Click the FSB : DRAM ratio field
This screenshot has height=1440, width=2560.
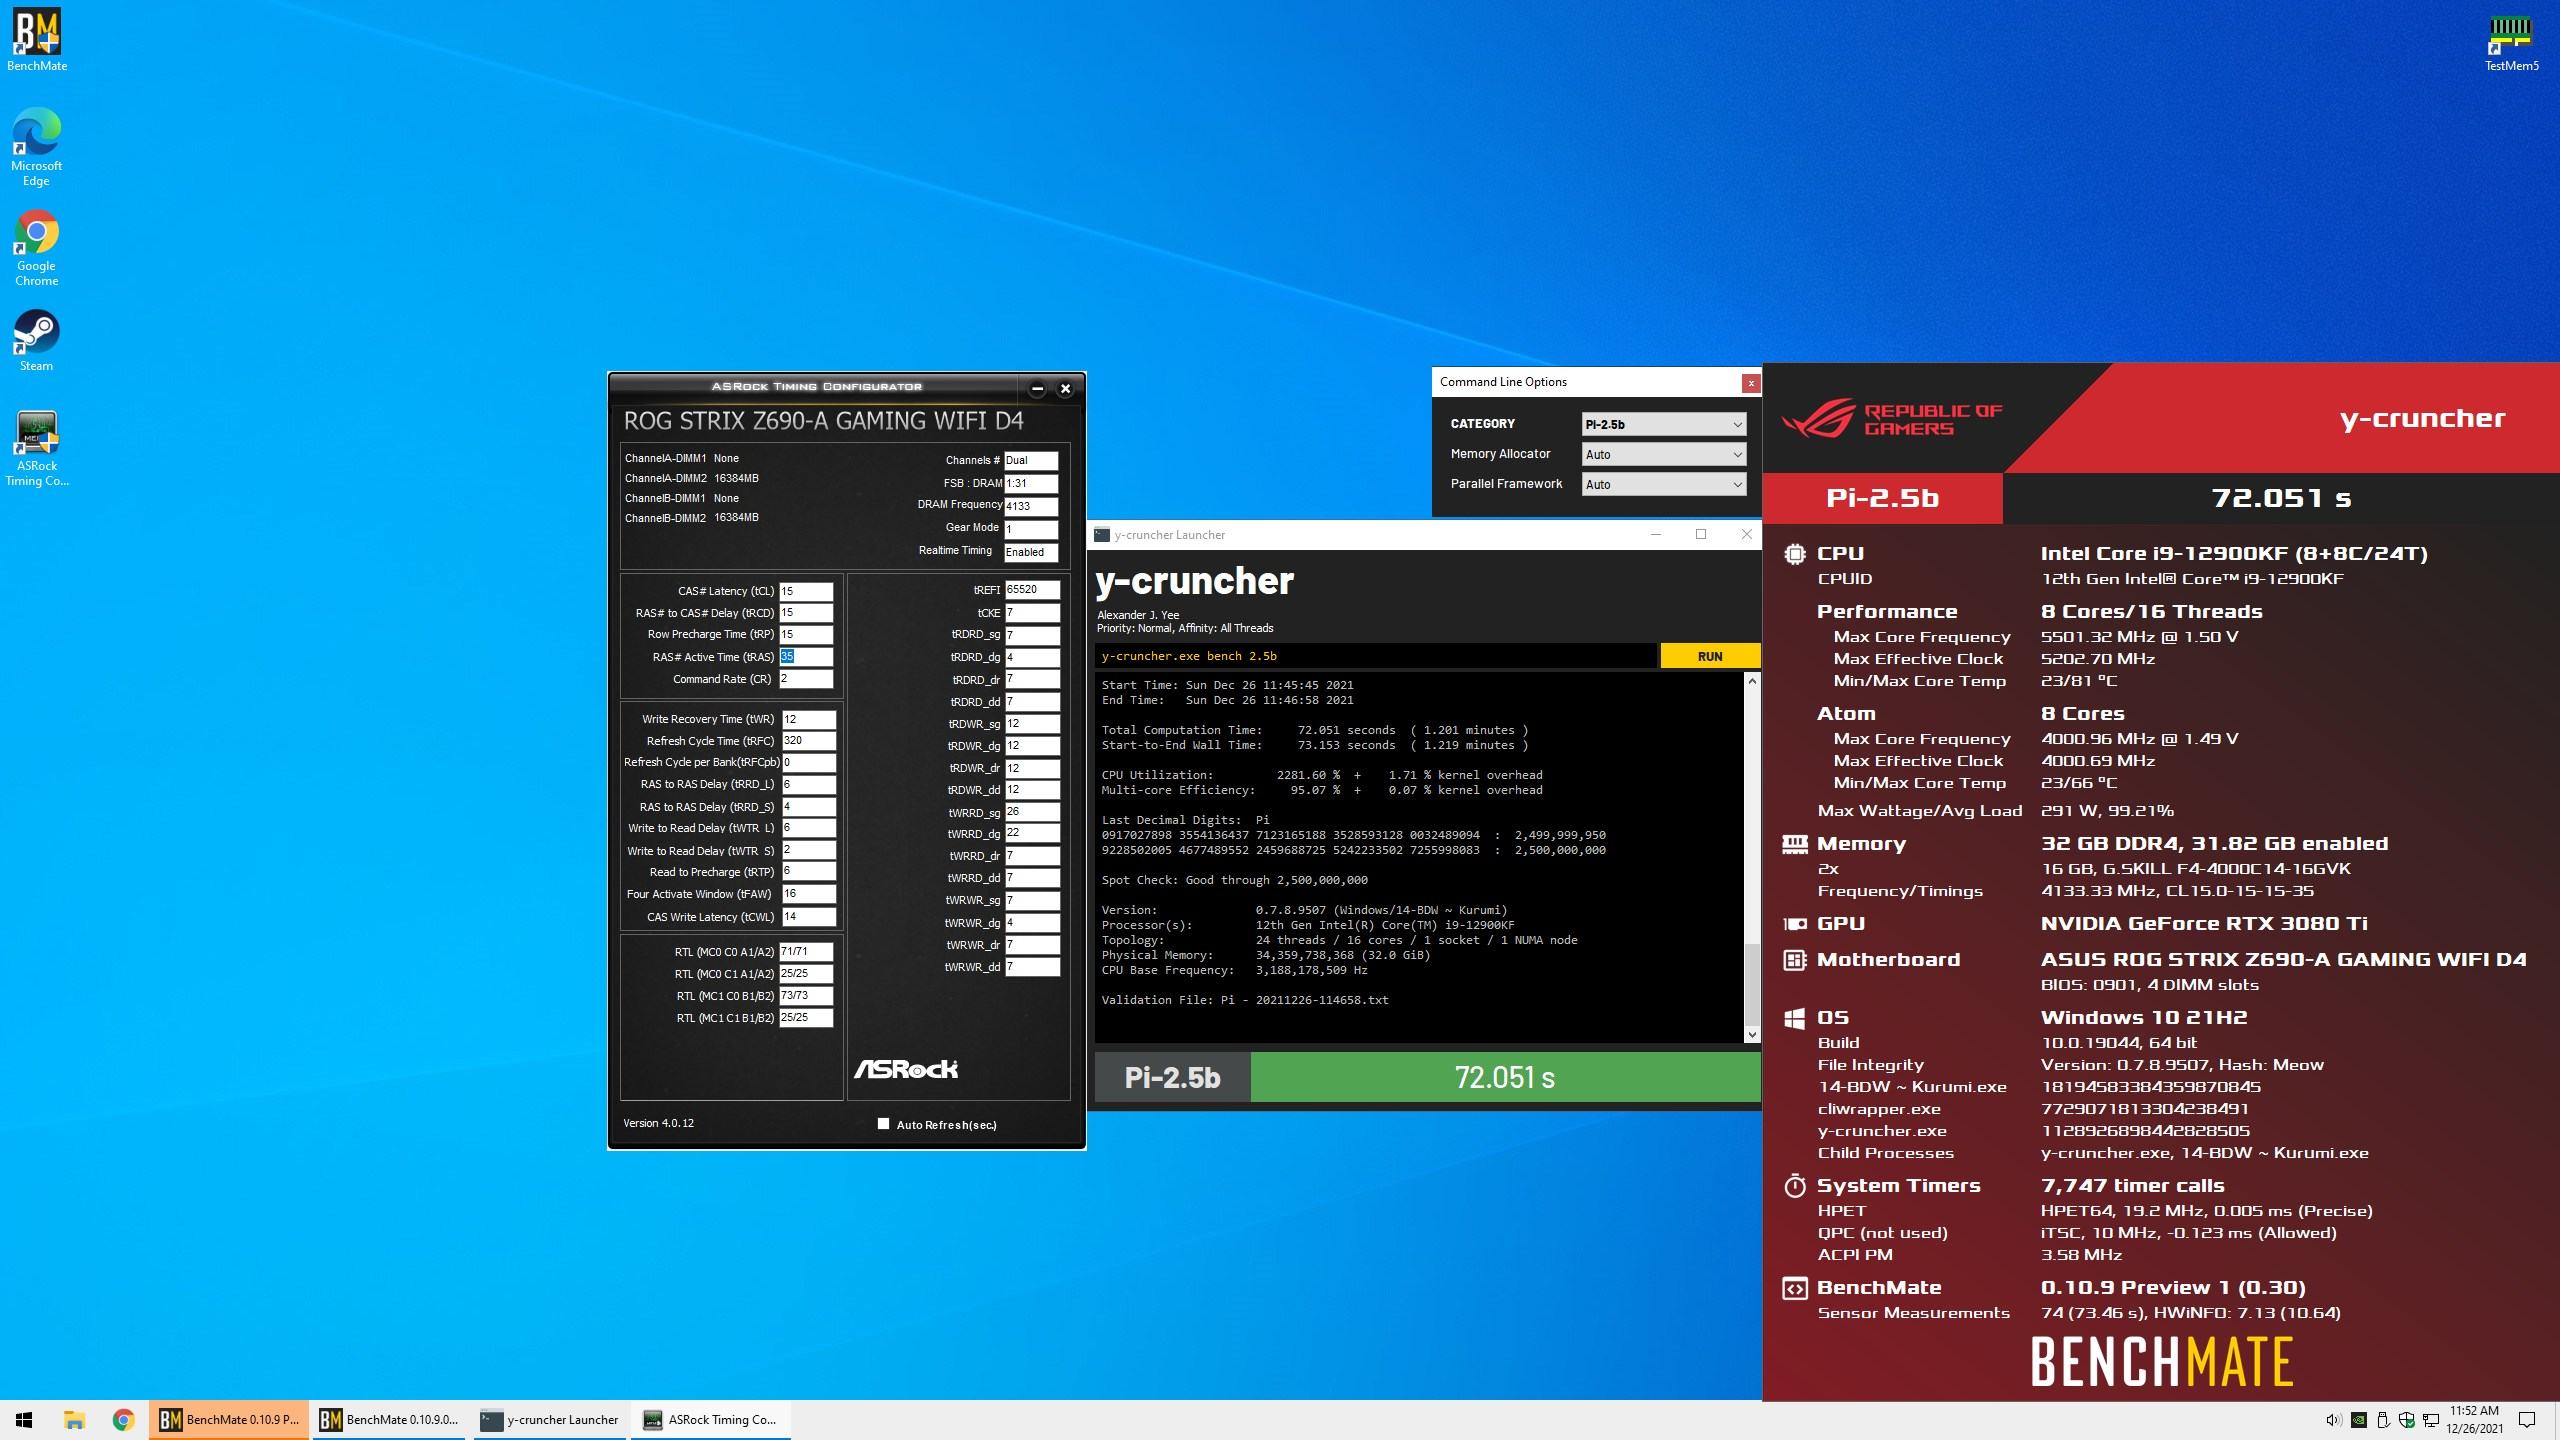click(1031, 483)
